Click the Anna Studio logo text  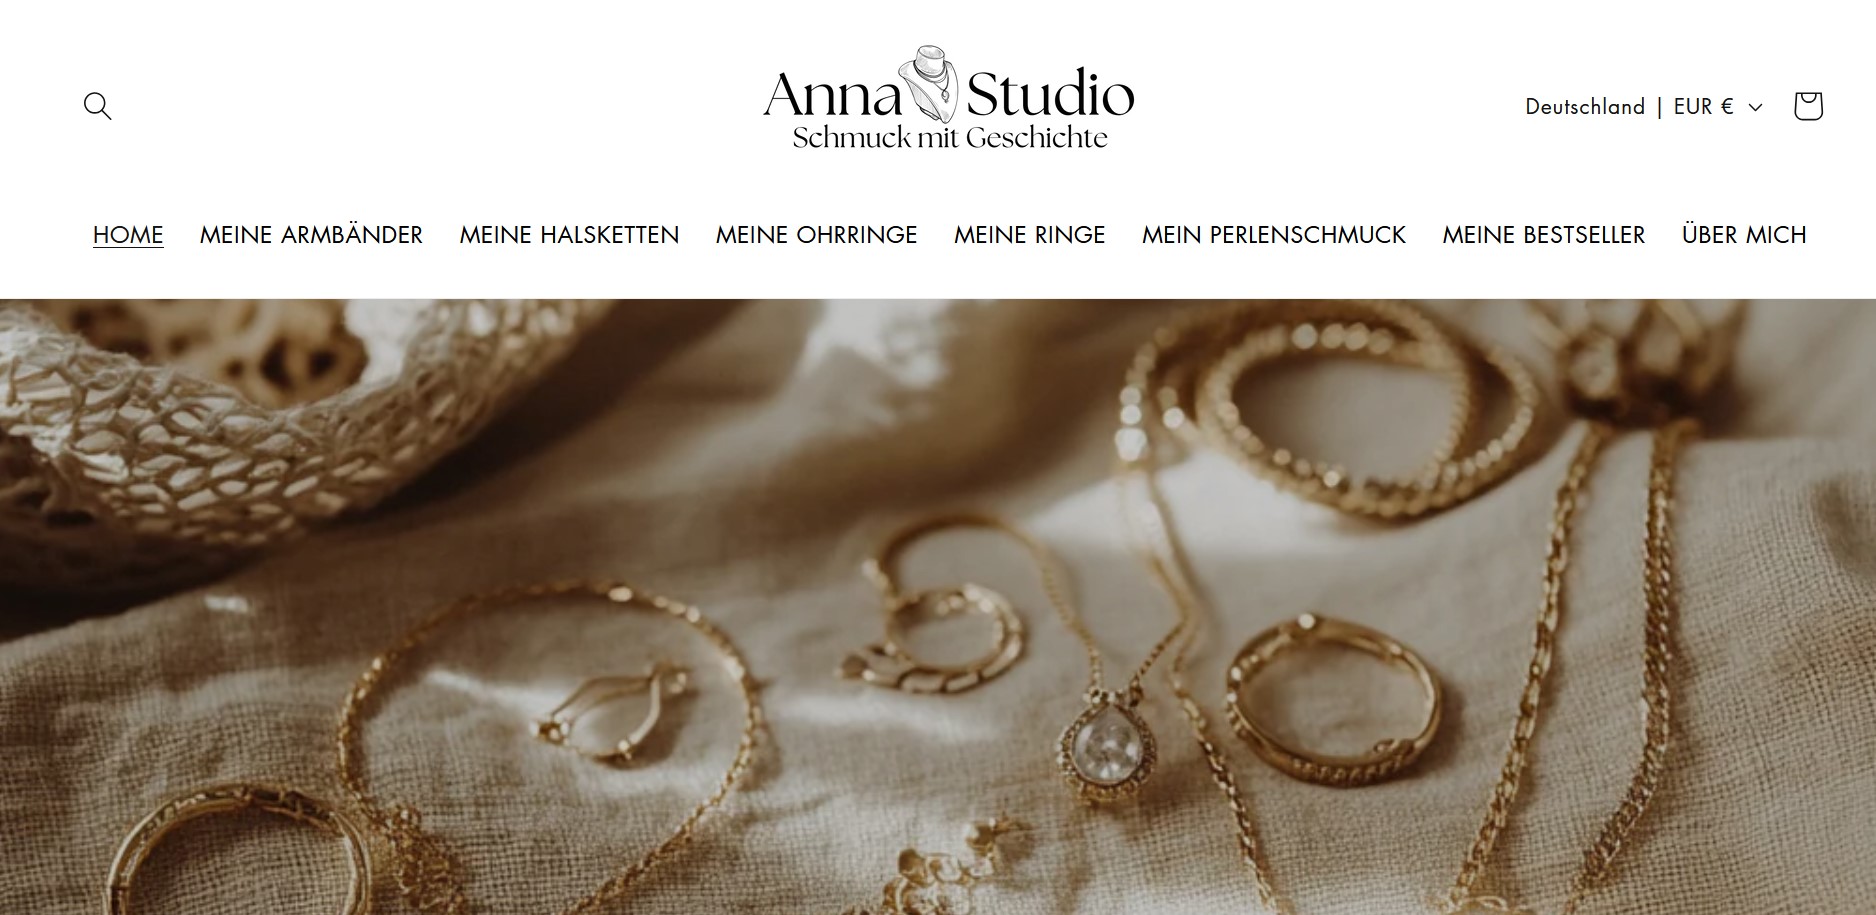tap(948, 94)
